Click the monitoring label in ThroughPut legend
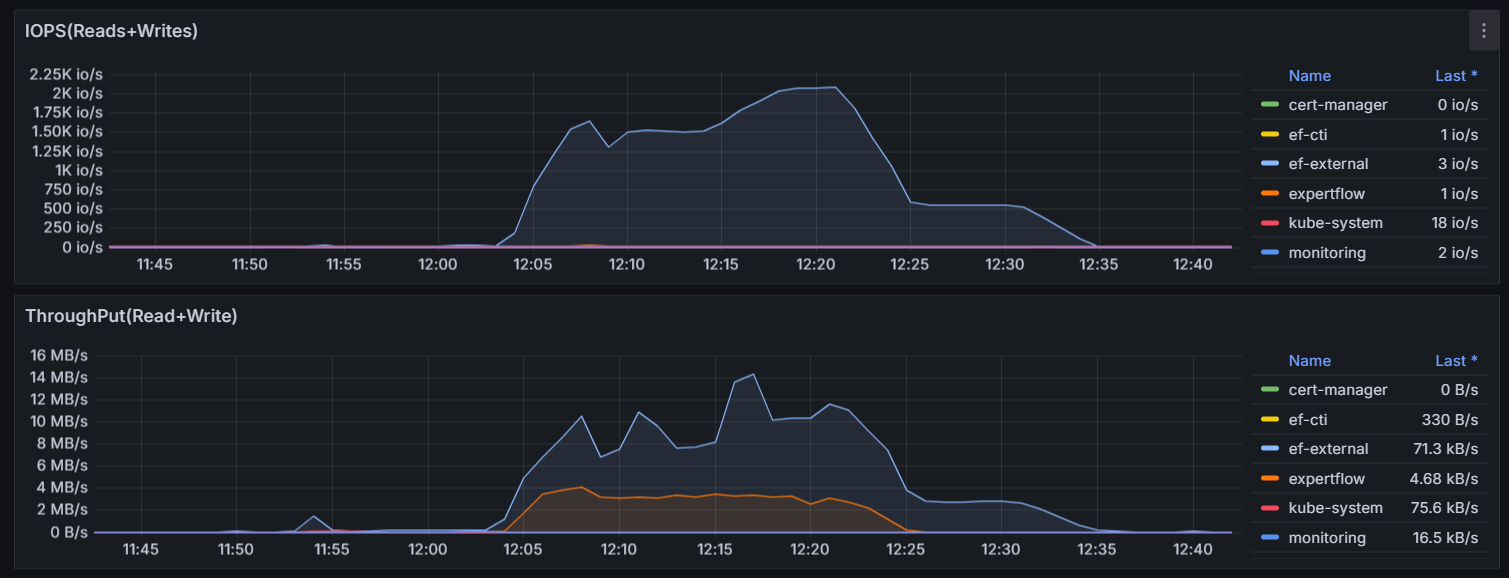The width and height of the screenshot is (1509, 578). pyautogui.click(x=1326, y=538)
